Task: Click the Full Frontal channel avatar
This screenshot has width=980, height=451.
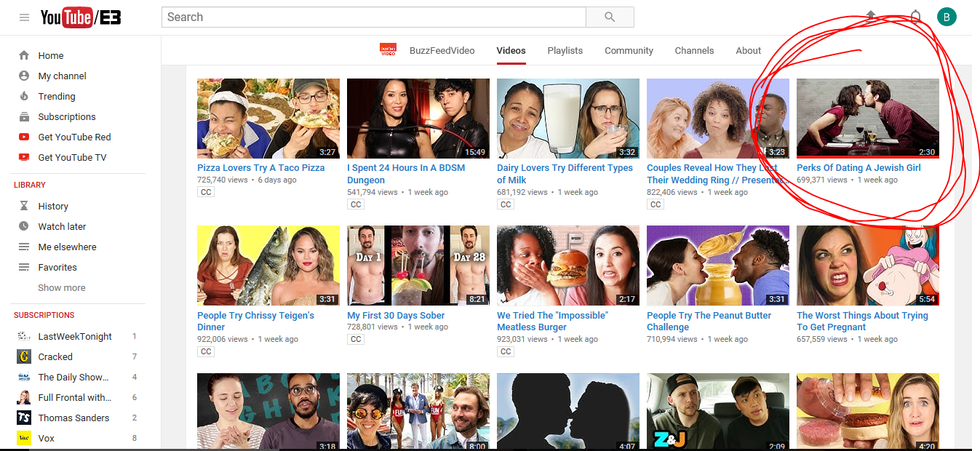Action: coord(24,397)
